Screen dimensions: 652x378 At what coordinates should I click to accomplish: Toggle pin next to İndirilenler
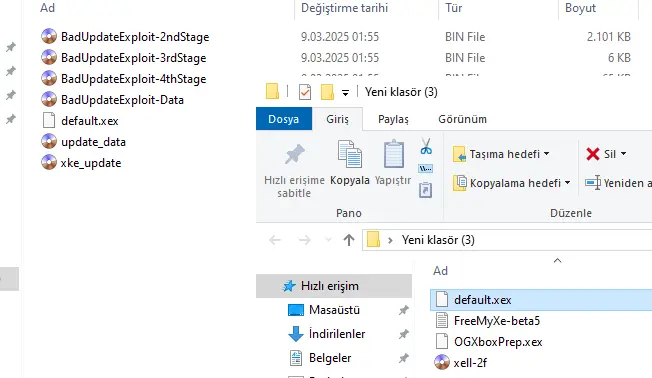pyautogui.click(x=403, y=334)
